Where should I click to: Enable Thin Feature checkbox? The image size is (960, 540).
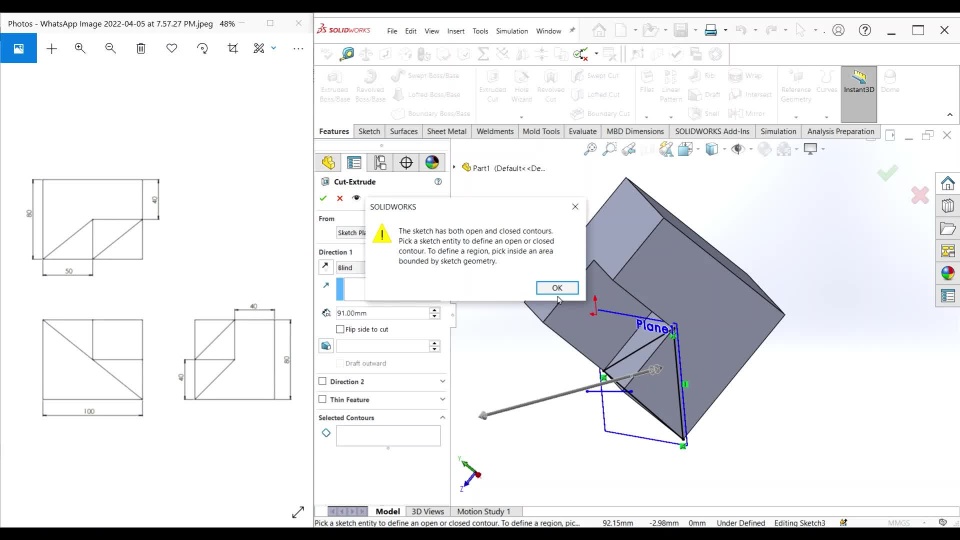click(x=323, y=400)
